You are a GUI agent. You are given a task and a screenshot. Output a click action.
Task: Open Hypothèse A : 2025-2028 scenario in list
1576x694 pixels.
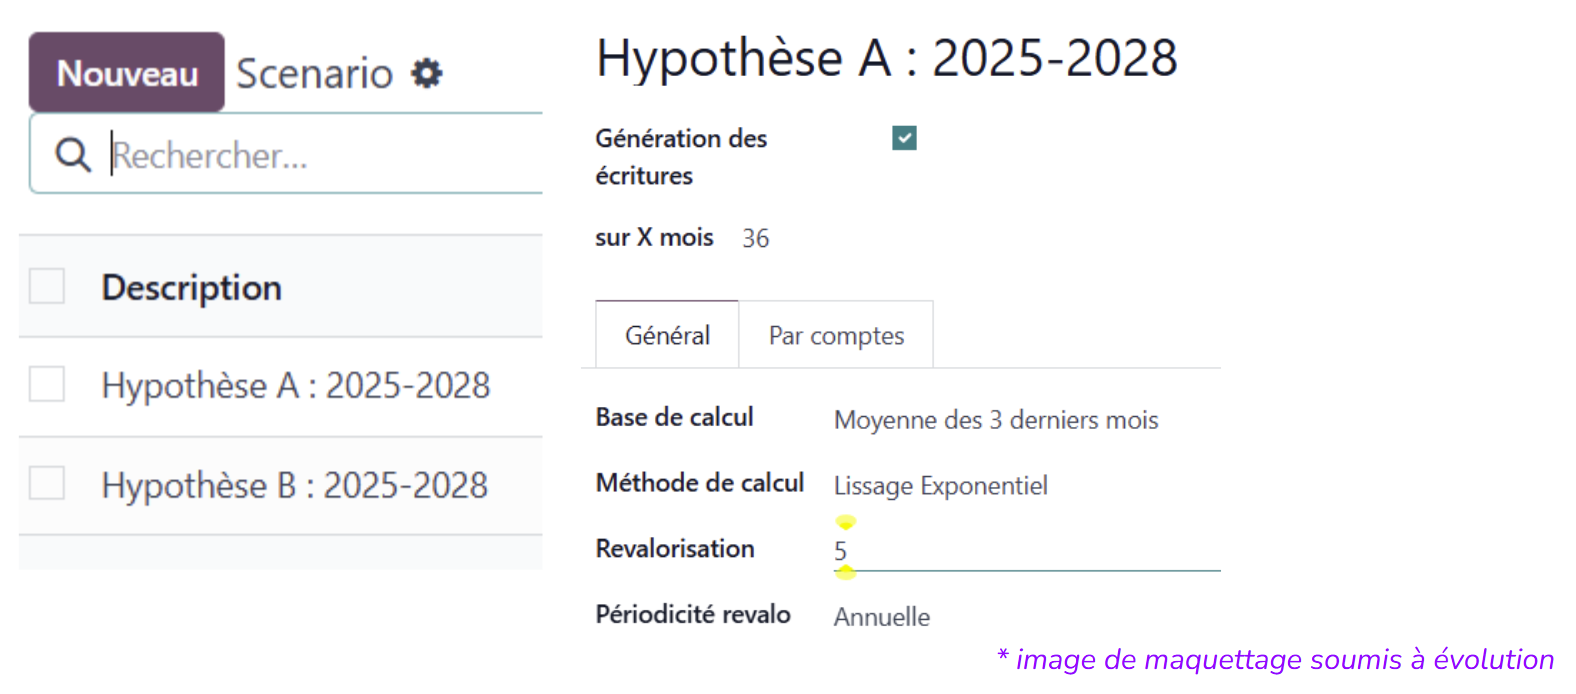tap(296, 386)
